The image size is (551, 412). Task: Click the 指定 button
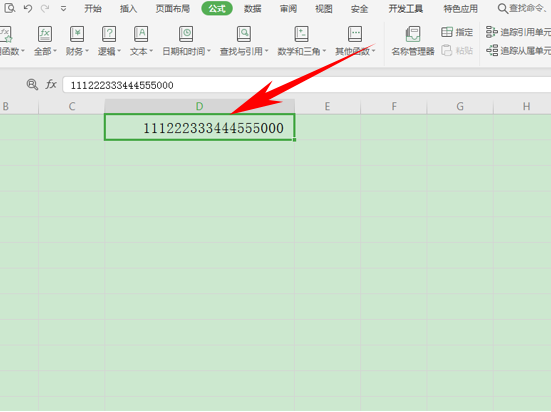[457, 32]
